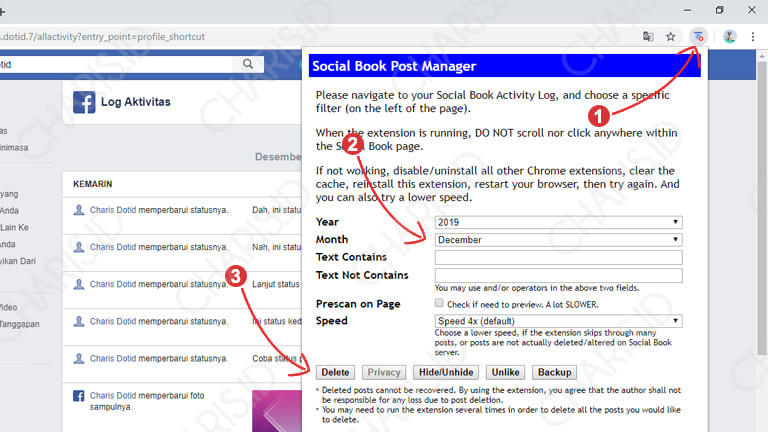Click the page vertical scrollbar

click(762, 206)
